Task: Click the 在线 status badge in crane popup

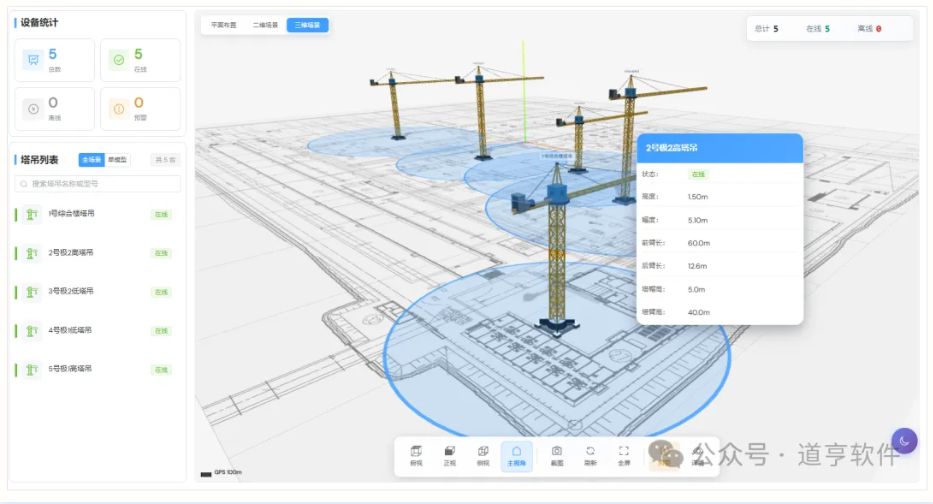Action: point(699,174)
